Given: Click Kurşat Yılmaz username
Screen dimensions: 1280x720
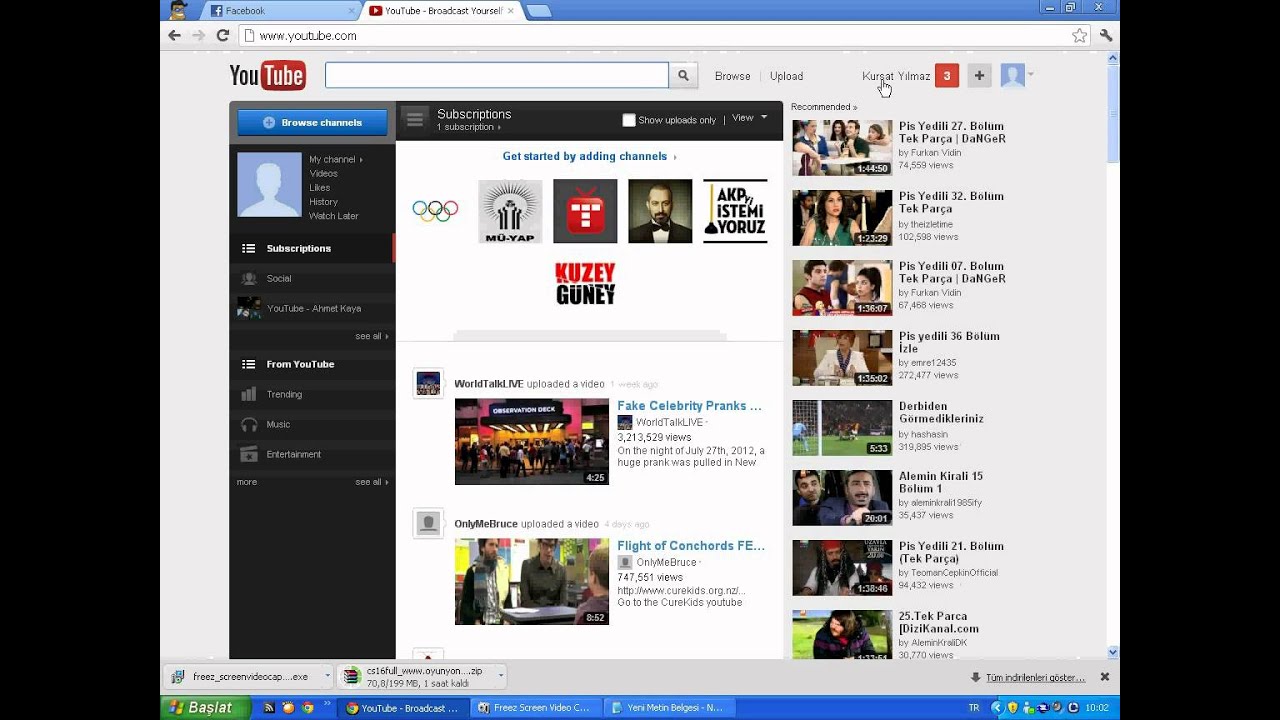Looking at the screenshot, I should click(x=896, y=76).
